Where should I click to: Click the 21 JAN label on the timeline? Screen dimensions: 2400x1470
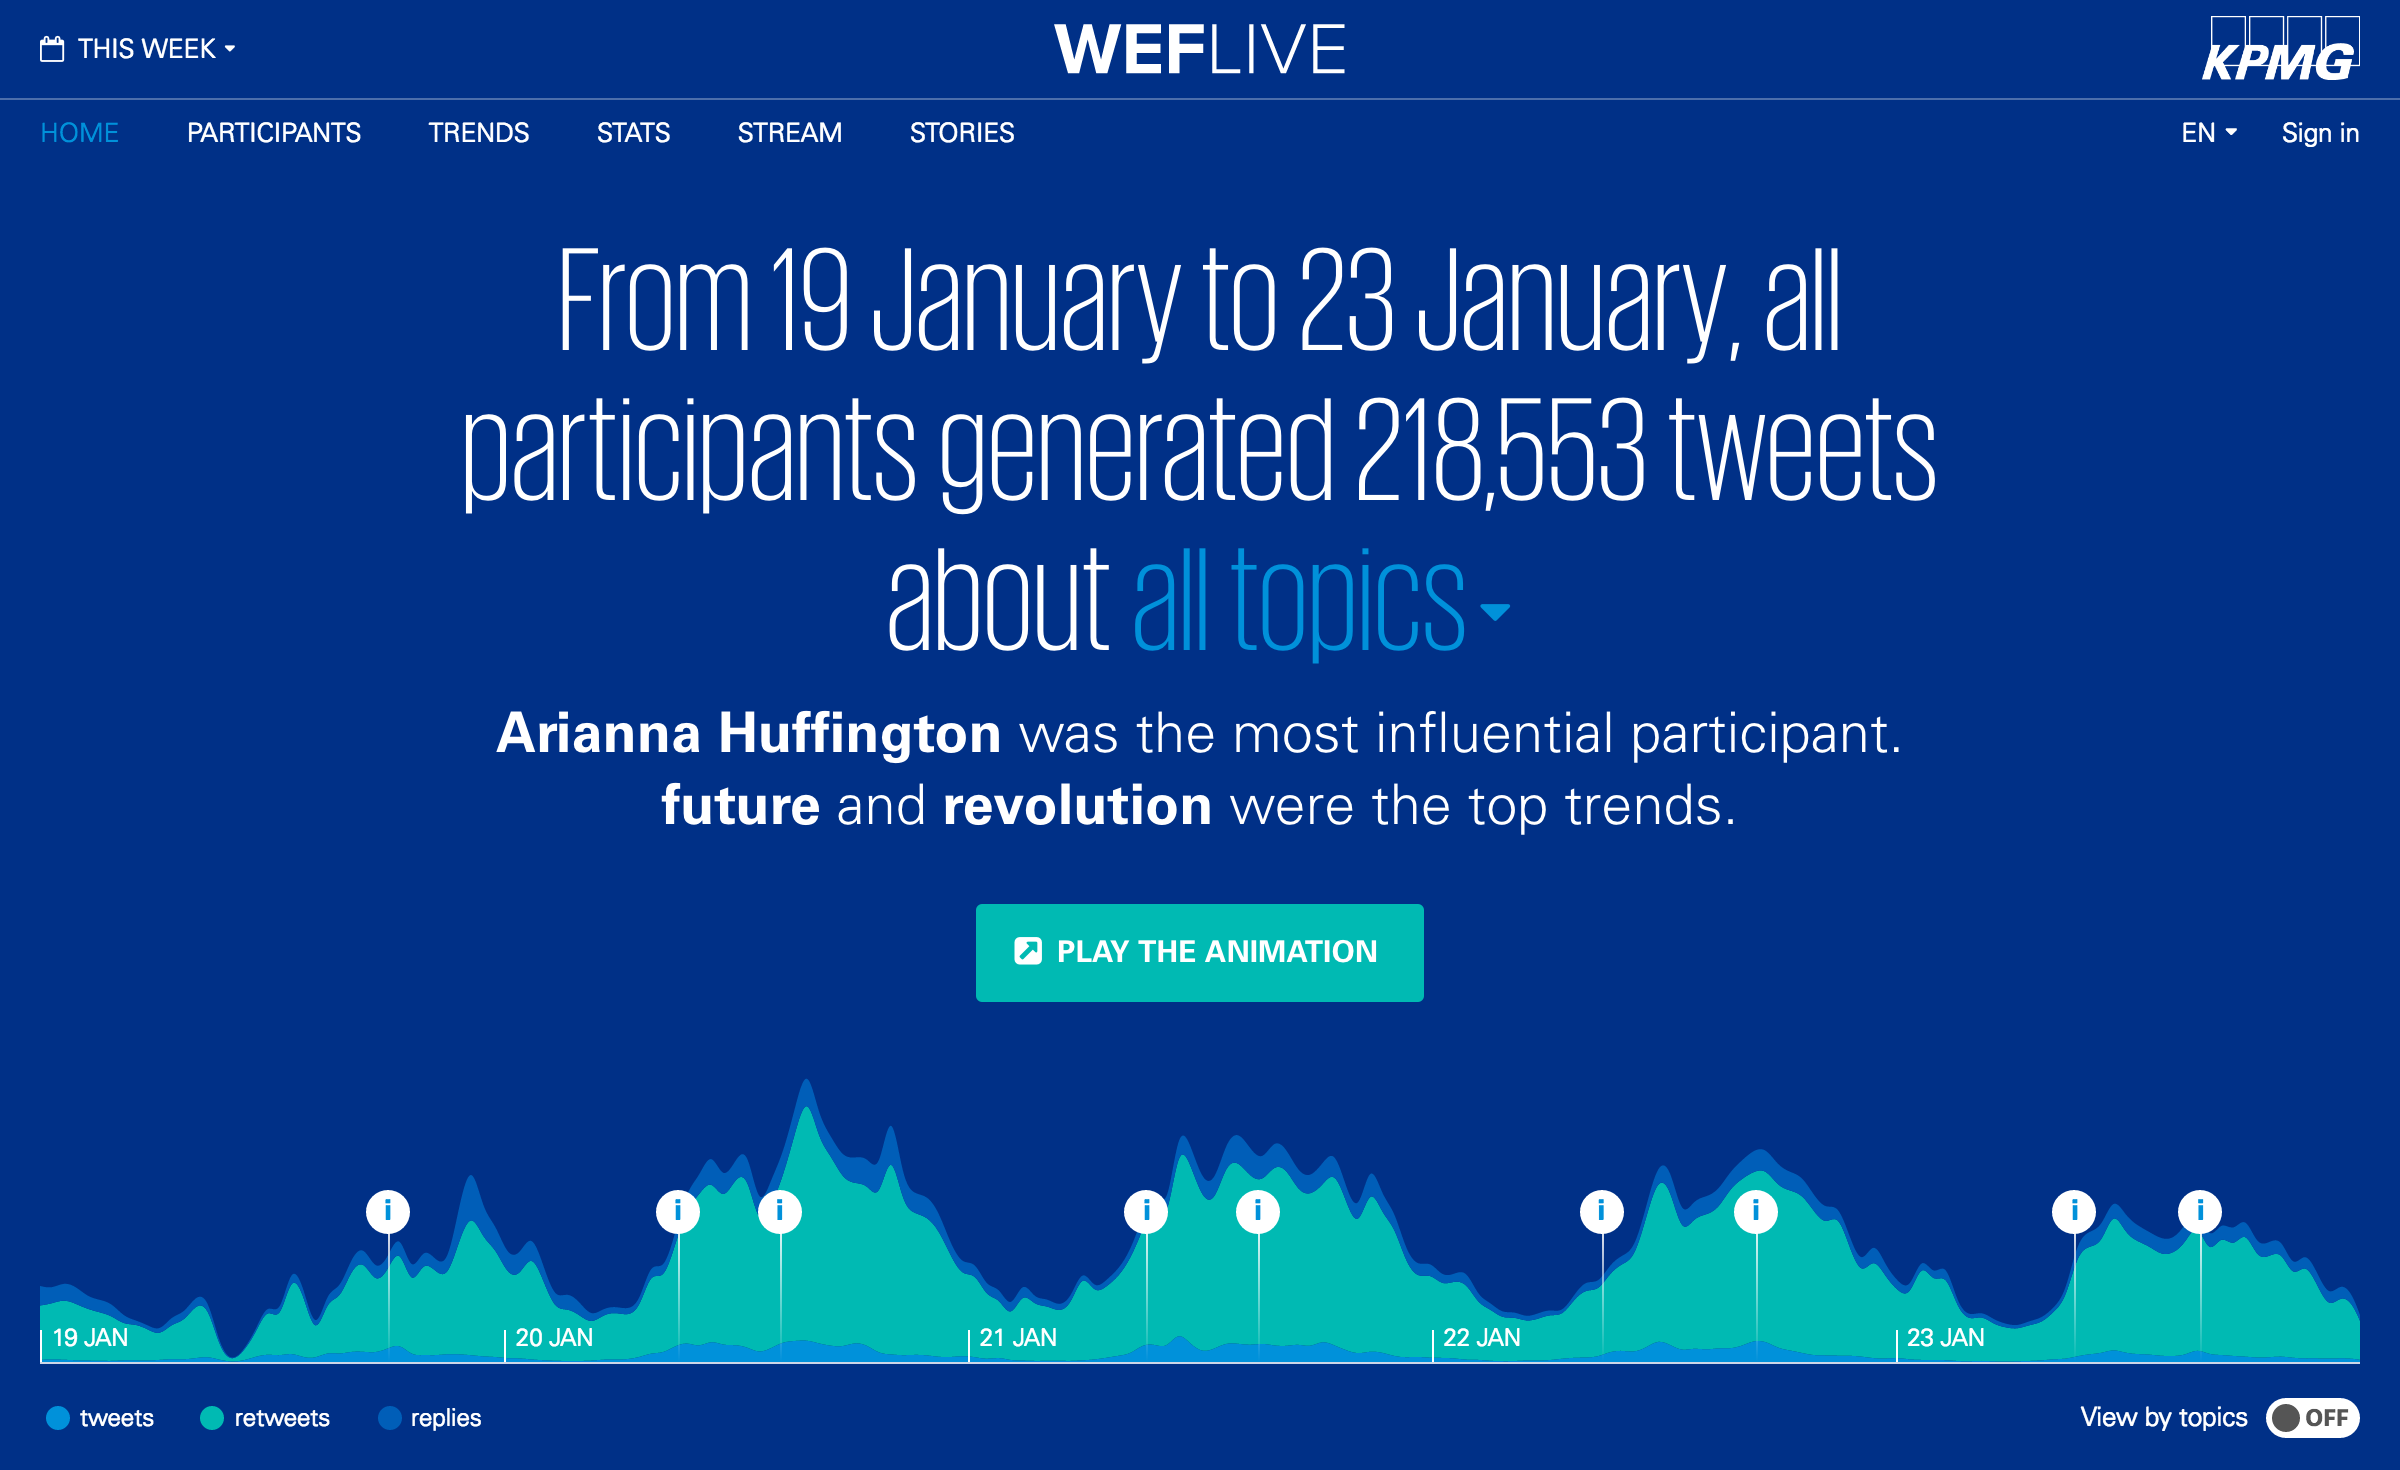coord(1018,1338)
